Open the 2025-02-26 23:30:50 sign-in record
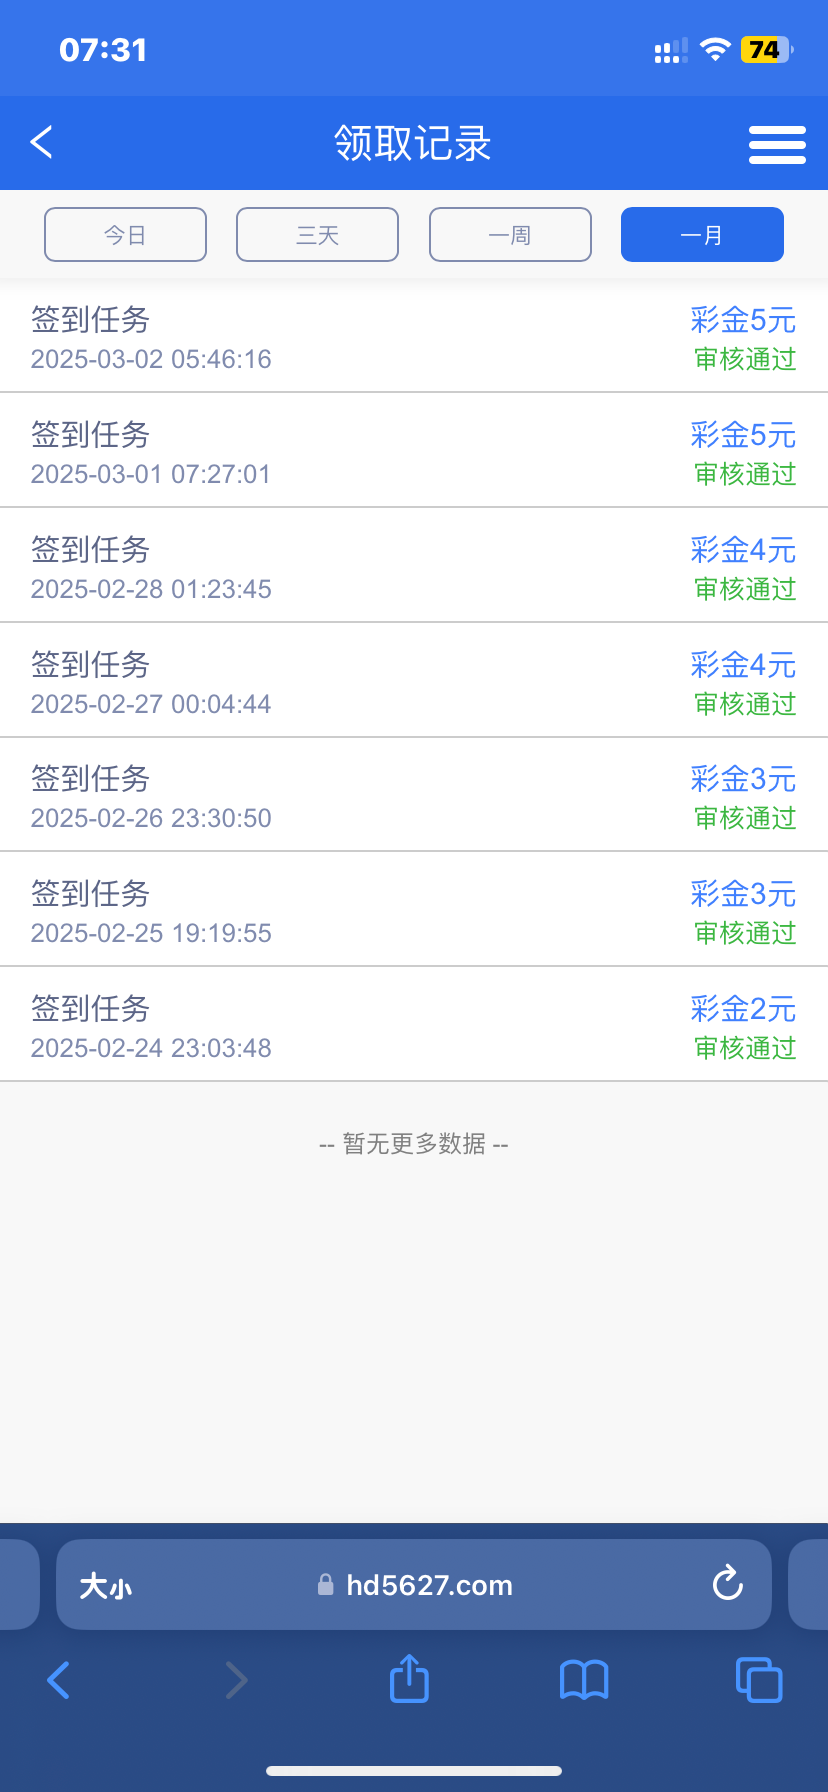Image resolution: width=828 pixels, height=1792 pixels. pyautogui.click(x=300, y=796)
